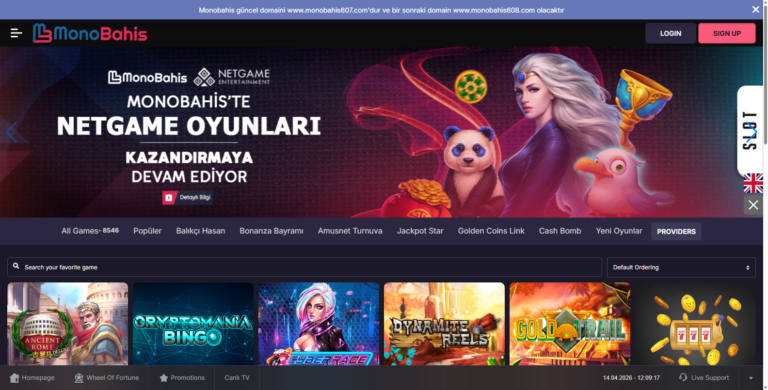Open the PROVIDERS list
The image size is (768, 390).
click(x=676, y=231)
